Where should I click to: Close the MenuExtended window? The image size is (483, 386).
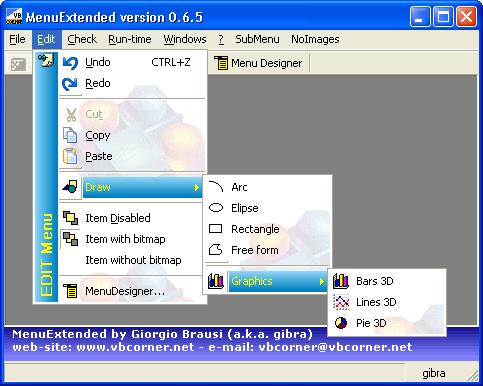coord(466,17)
